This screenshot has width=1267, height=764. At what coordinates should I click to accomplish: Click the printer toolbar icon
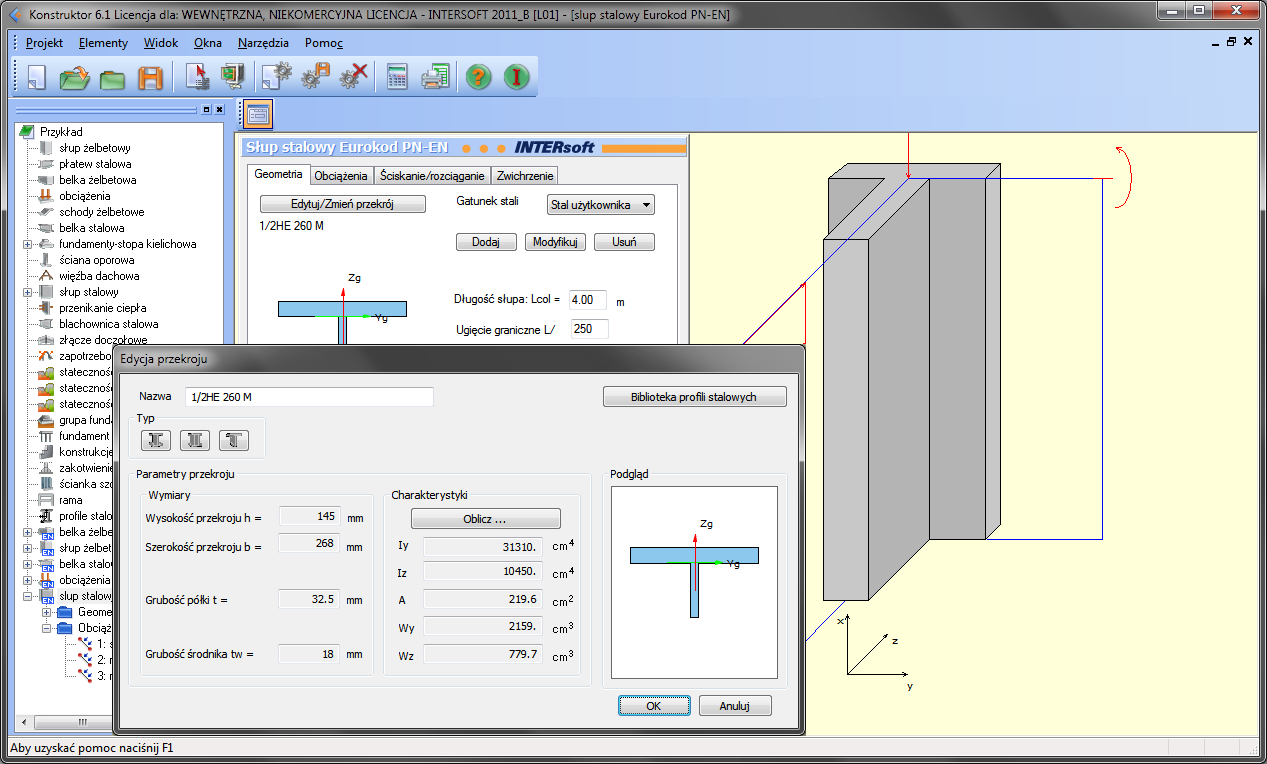[x=436, y=77]
